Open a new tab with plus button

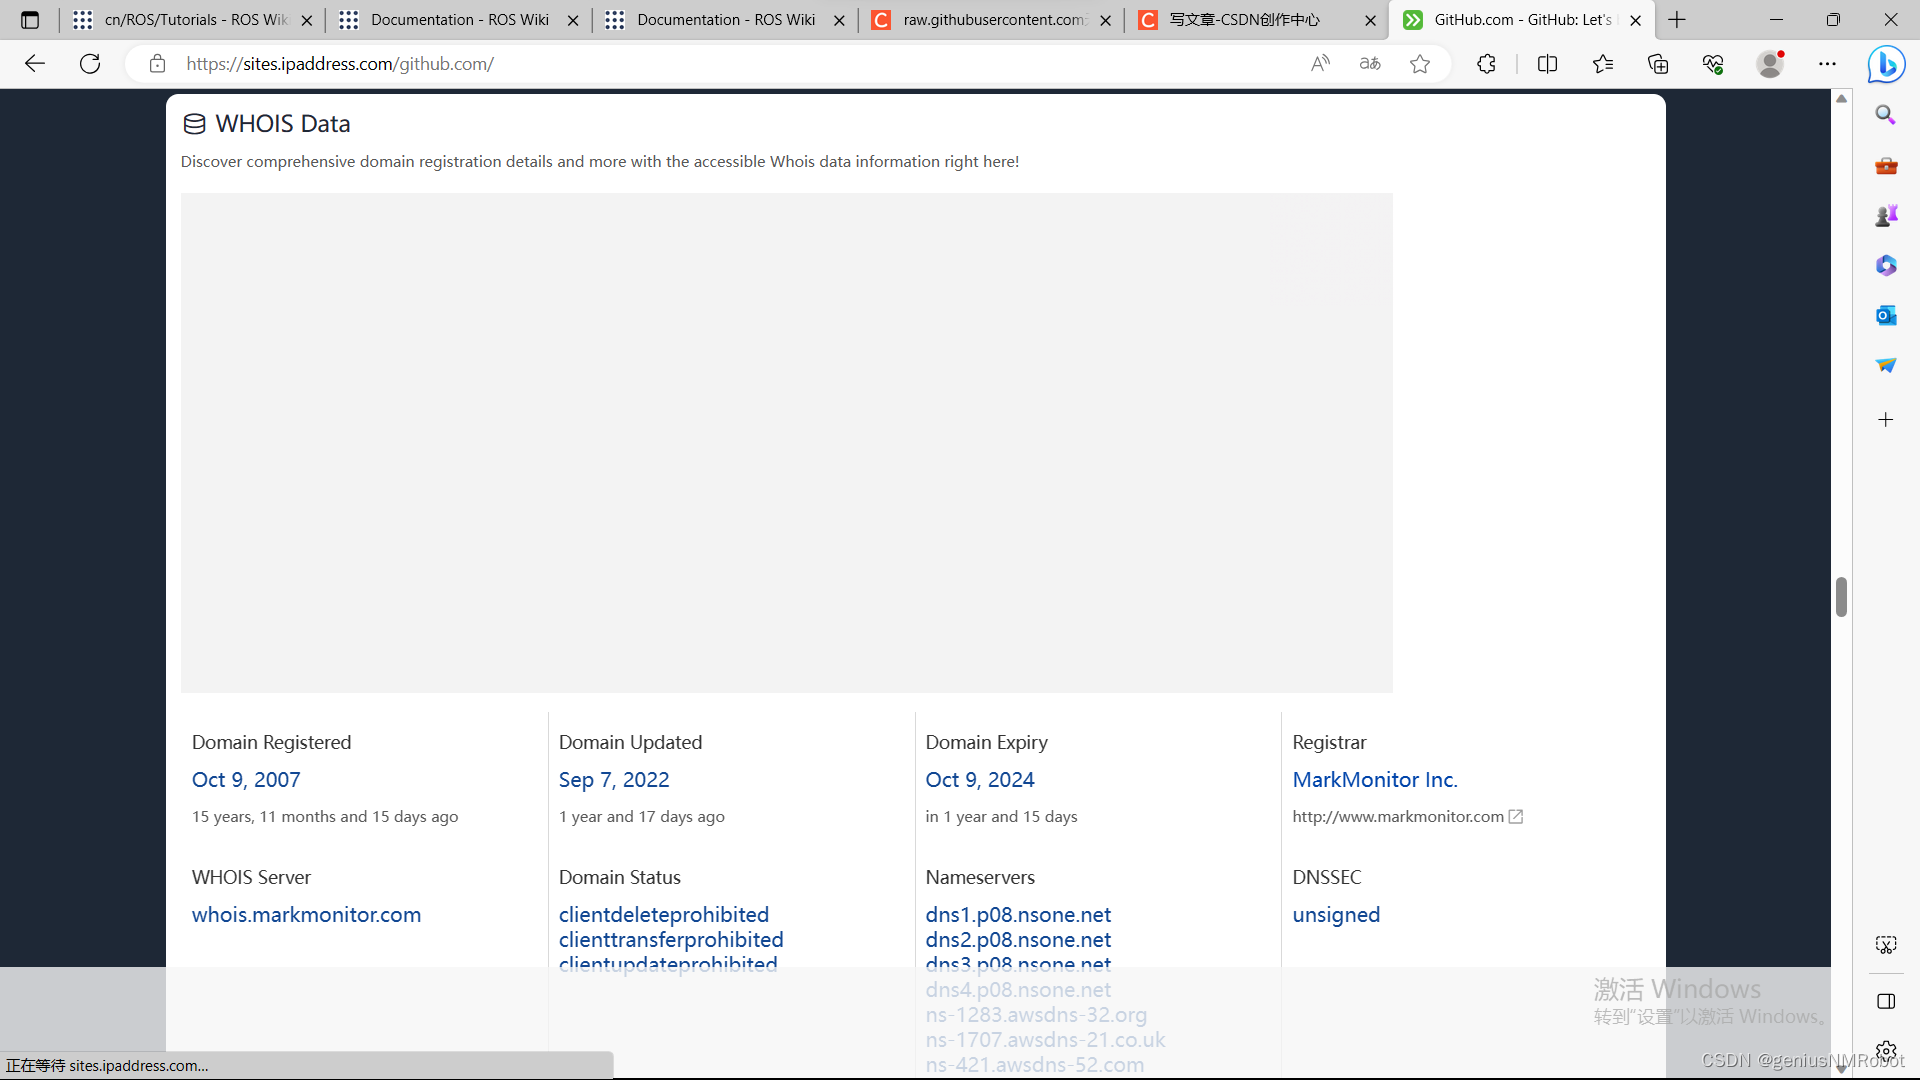tap(1677, 20)
